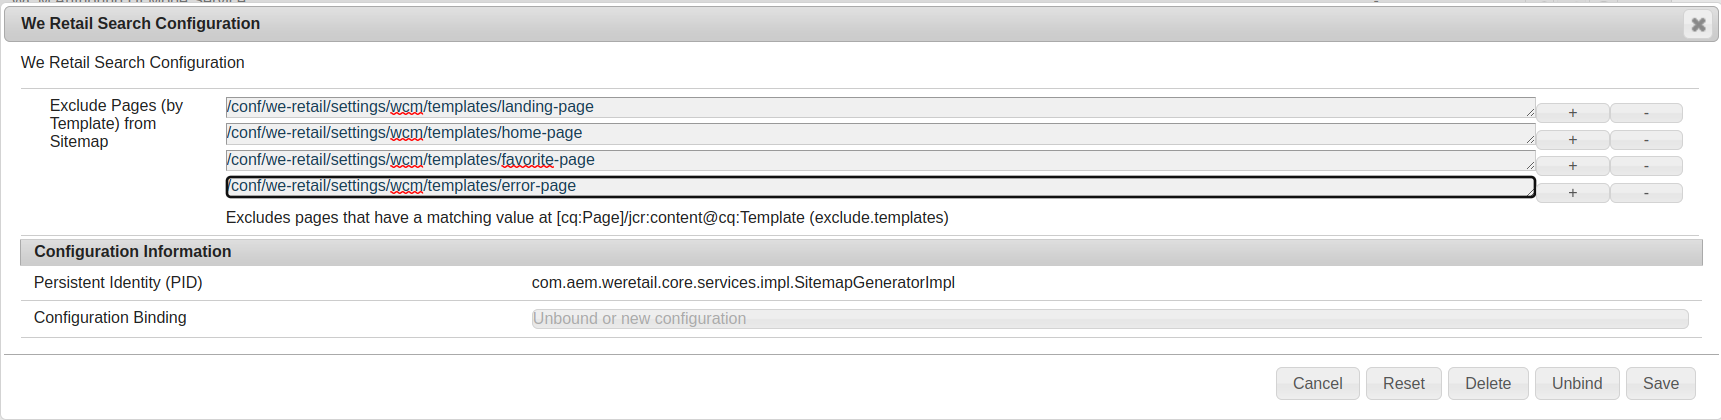The width and height of the screenshot is (1721, 420).
Task: Delete this configuration
Action: pos(1488,384)
